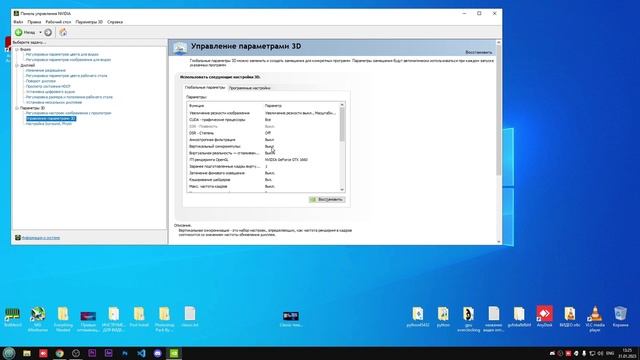Click Восстановить button below settings list
Image resolution: width=640 pixels, height=360 pixels.
327,200
